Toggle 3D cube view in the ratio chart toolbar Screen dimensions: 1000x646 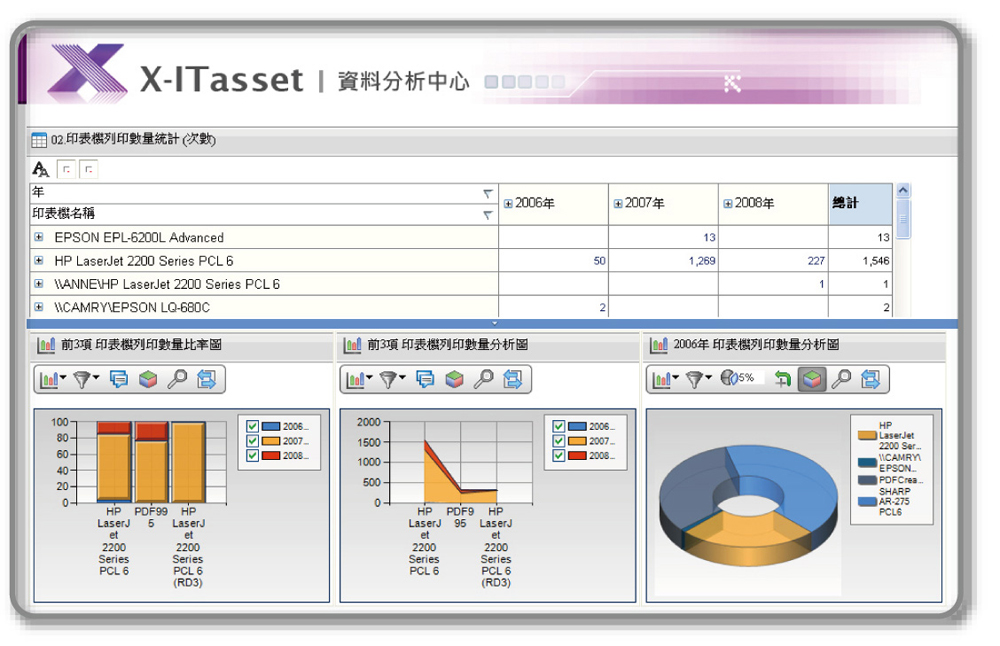tap(148, 379)
